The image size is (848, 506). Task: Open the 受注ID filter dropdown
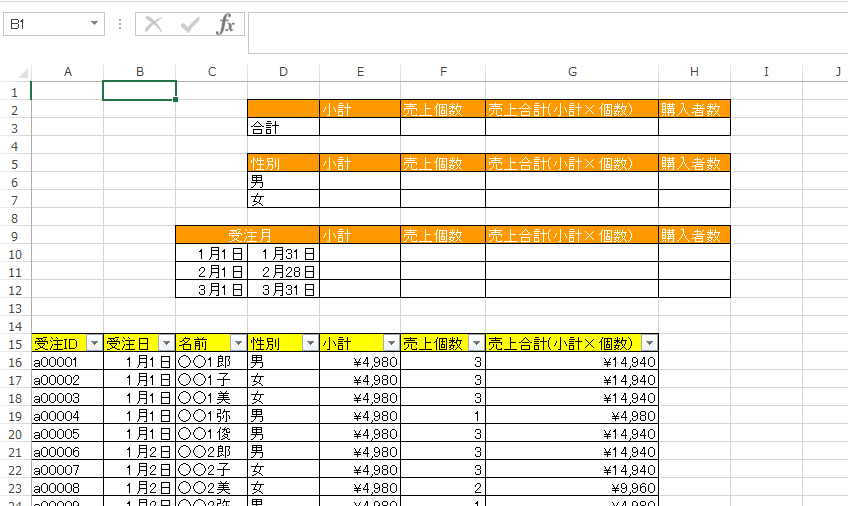[x=94, y=343]
